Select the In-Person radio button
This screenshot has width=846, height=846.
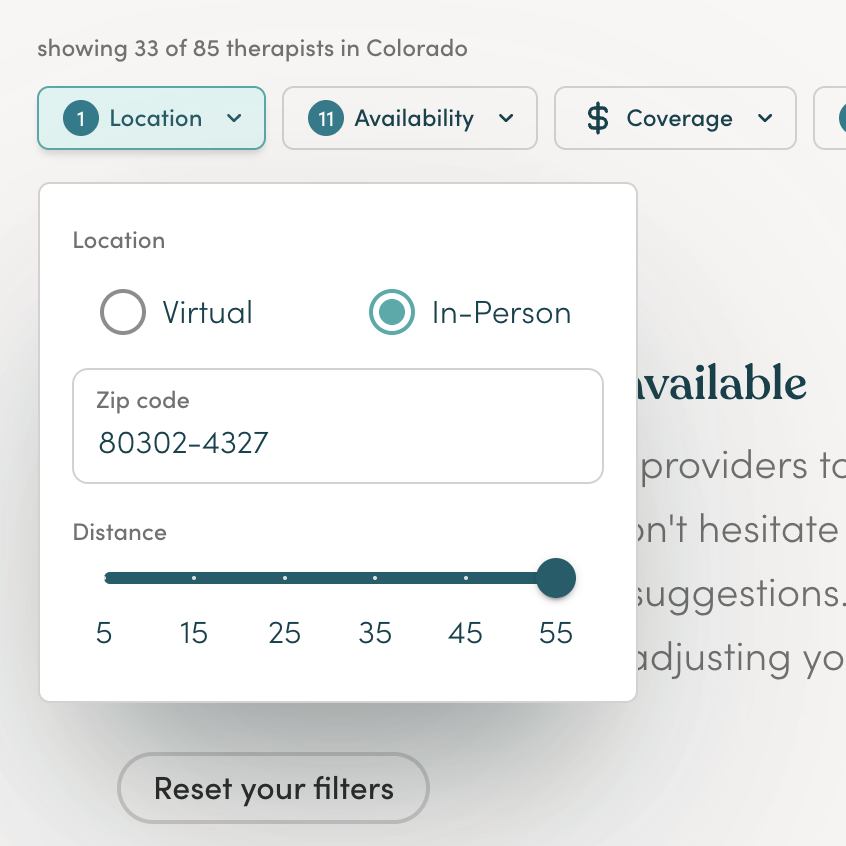(x=392, y=312)
